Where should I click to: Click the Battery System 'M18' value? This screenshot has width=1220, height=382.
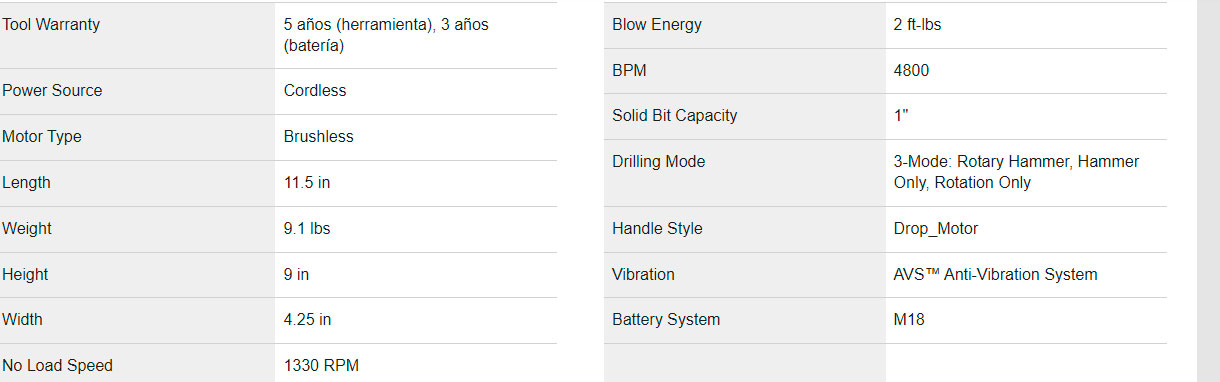tap(908, 320)
